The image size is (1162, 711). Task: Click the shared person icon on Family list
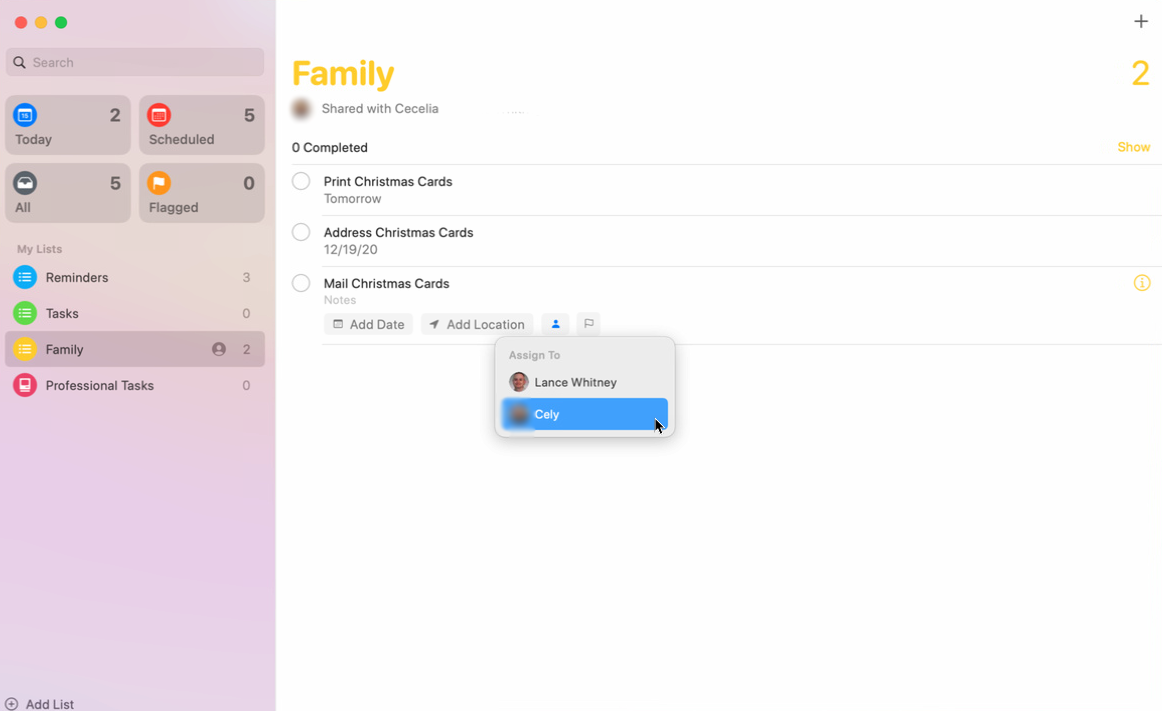[218, 349]
